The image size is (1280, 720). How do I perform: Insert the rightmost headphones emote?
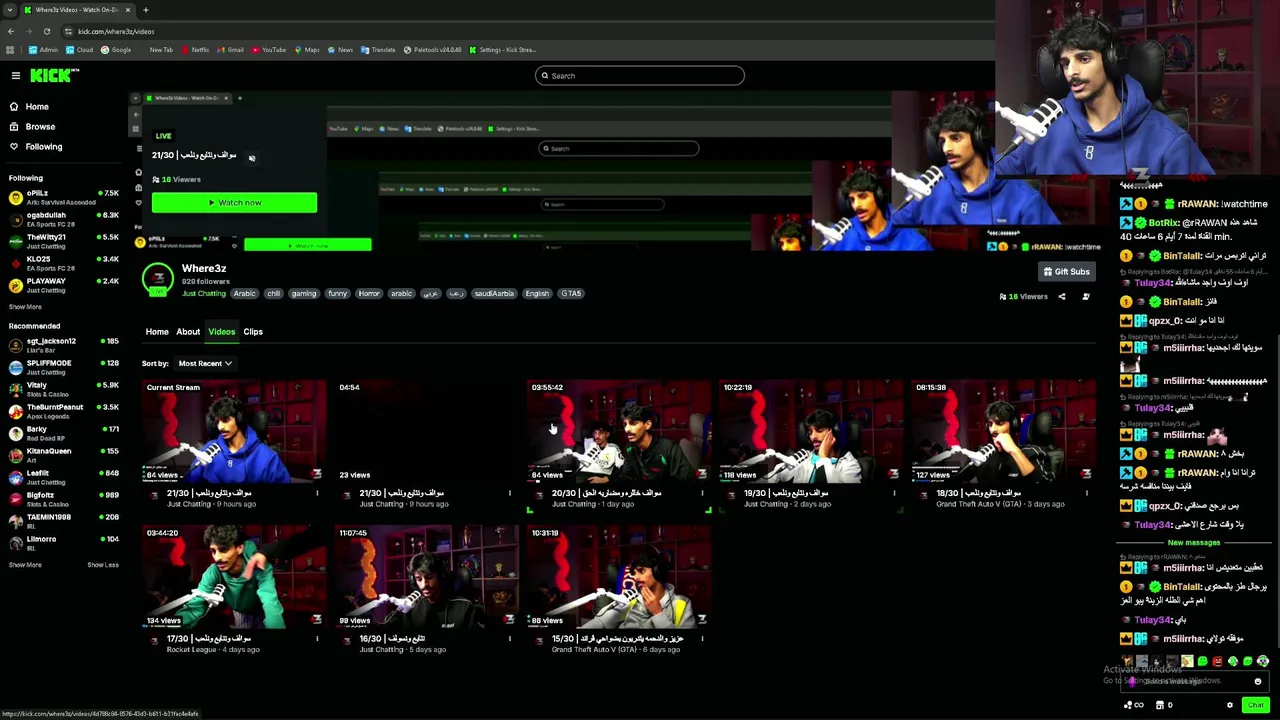click(1263, 661)
